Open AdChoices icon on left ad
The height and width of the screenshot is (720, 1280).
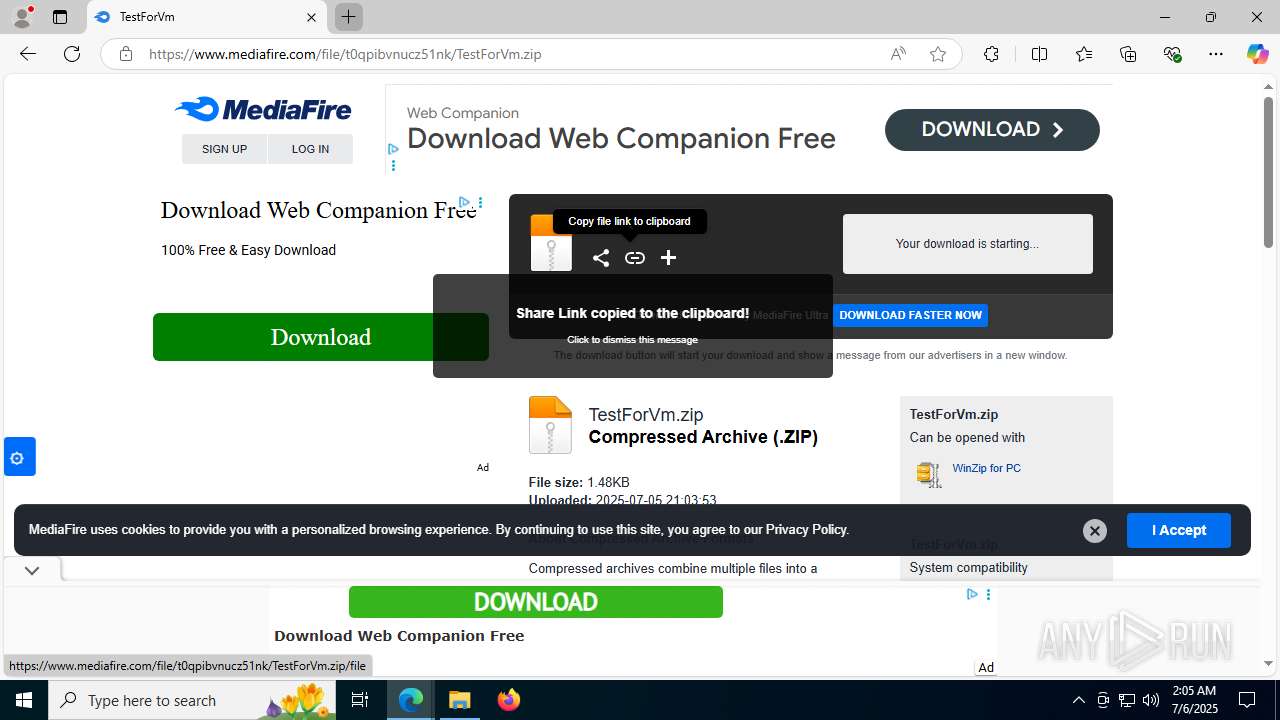point(464,202)
